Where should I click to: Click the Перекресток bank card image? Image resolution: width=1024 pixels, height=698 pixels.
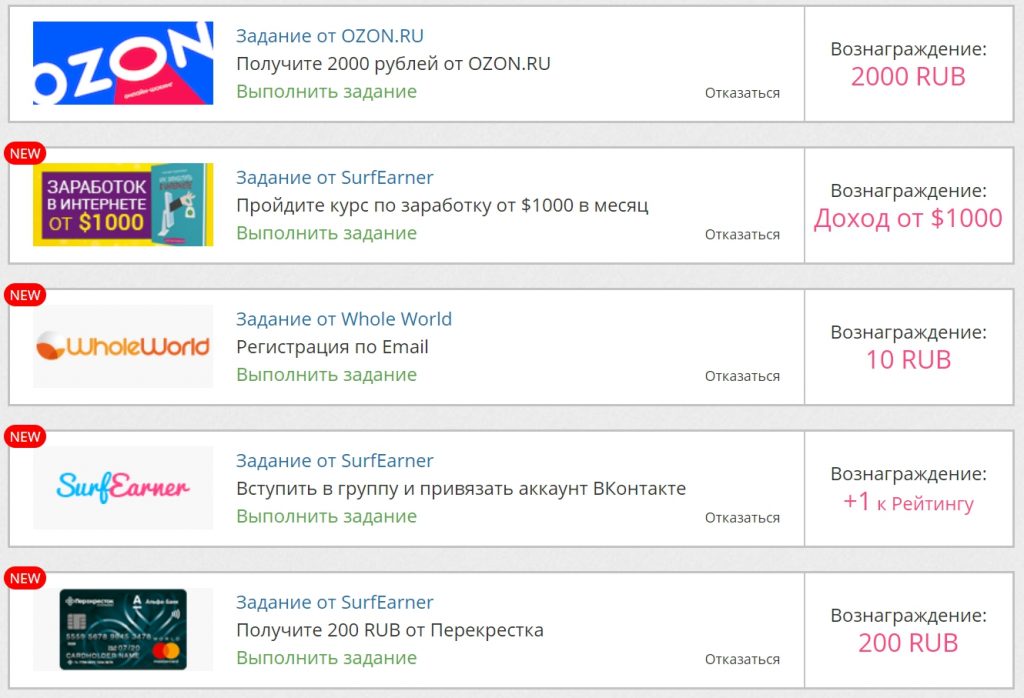pyautogui.click(x=123, y=629)
